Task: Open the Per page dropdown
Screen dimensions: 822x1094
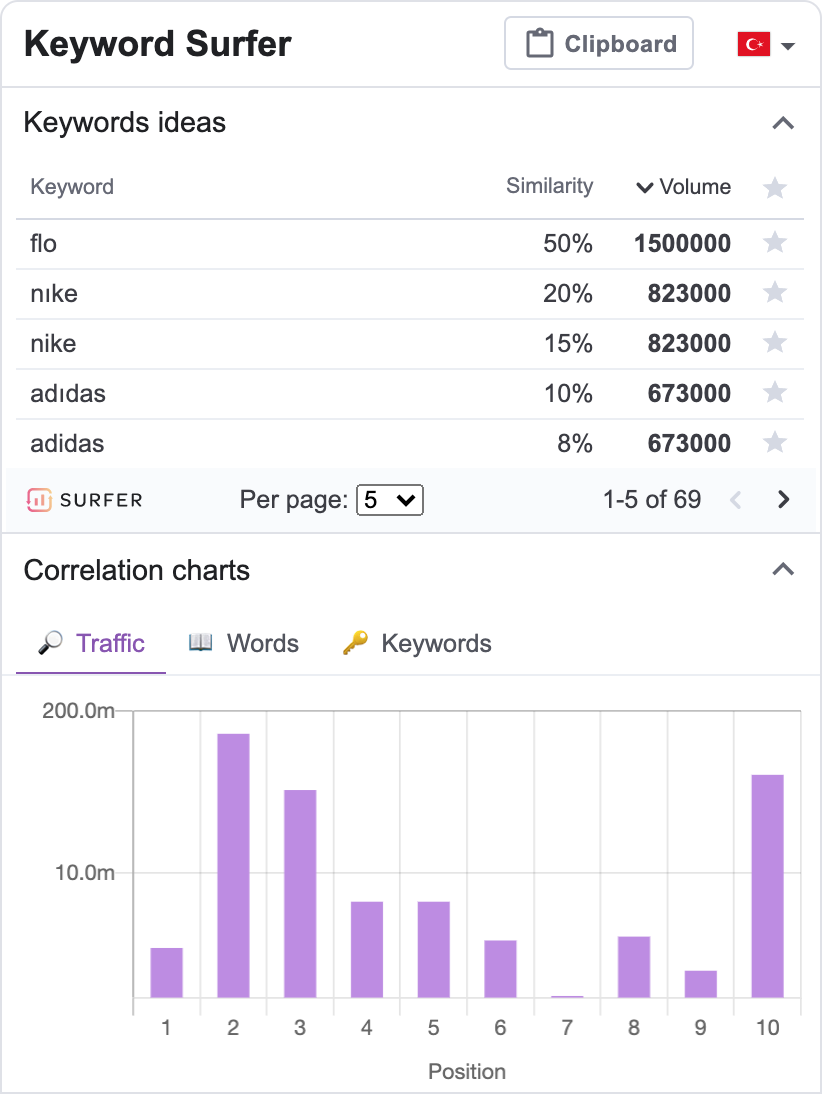Action: tap(389, 500)
